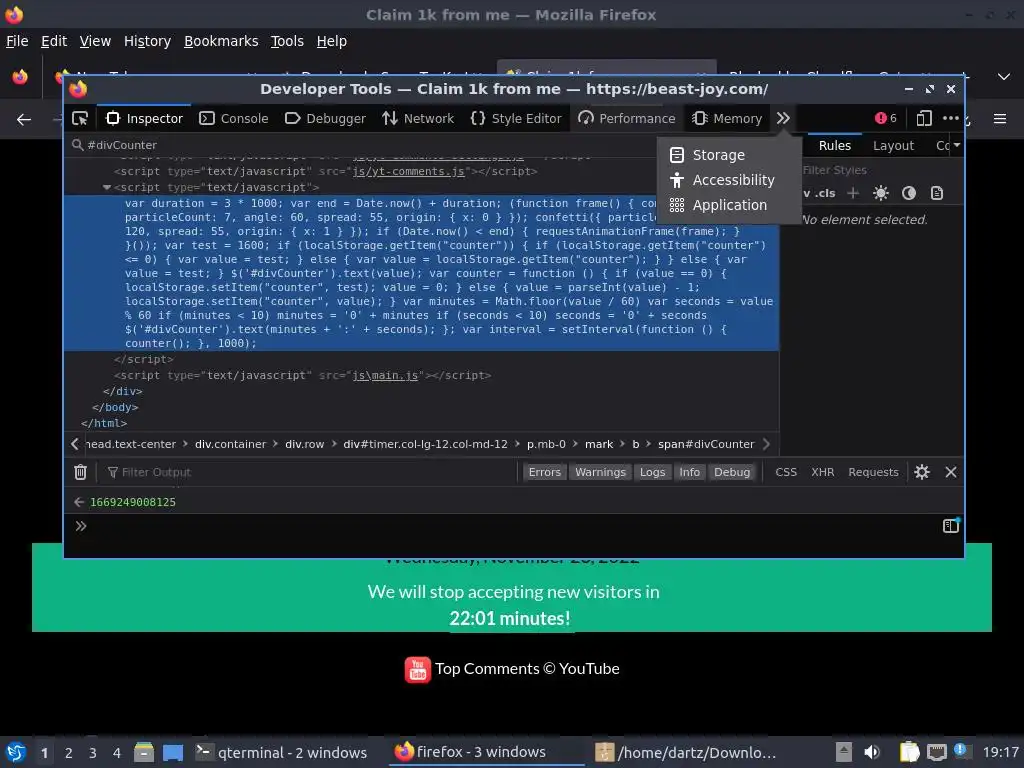1024x768 pixels.
Task: Select p.mb-0 in the breadcrumbs
Action: tap(546, 444)
